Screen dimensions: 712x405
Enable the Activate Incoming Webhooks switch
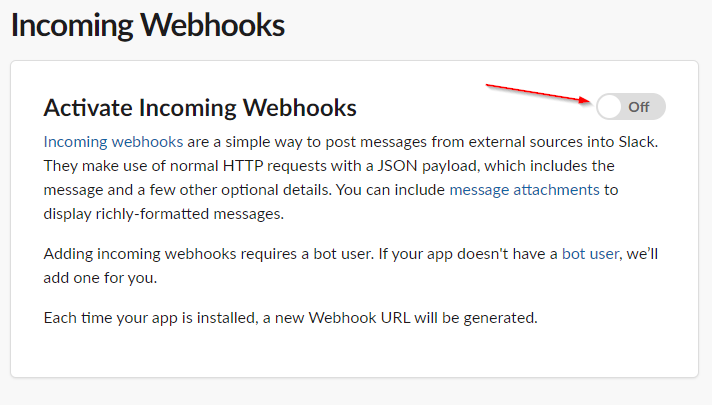click(x=631, y=107)
